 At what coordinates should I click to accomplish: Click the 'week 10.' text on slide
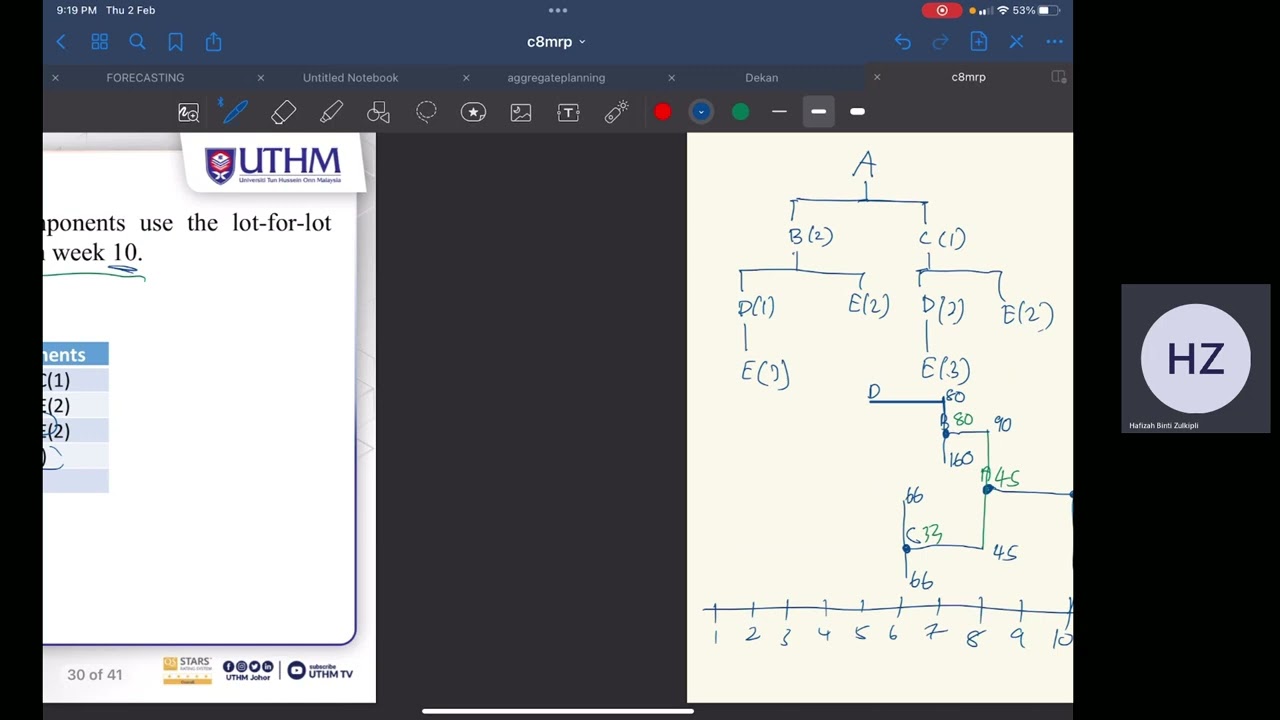(97, 252)
